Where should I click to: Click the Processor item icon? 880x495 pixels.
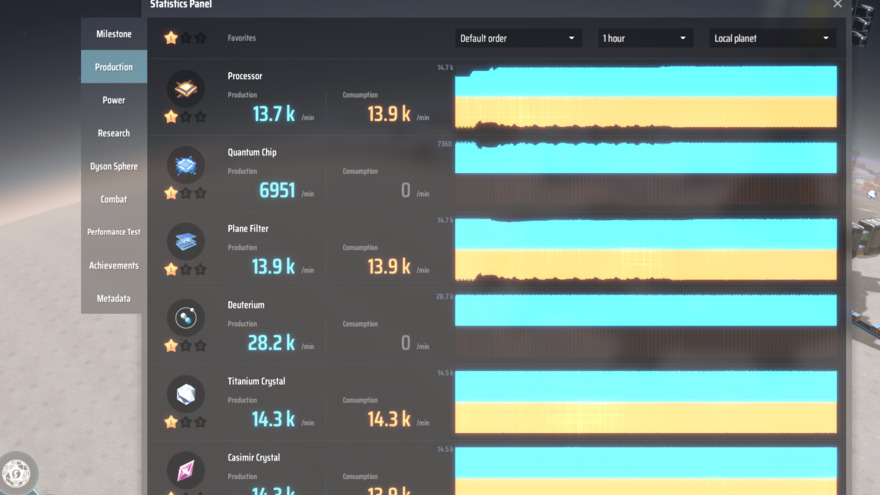tap(186, 89)
